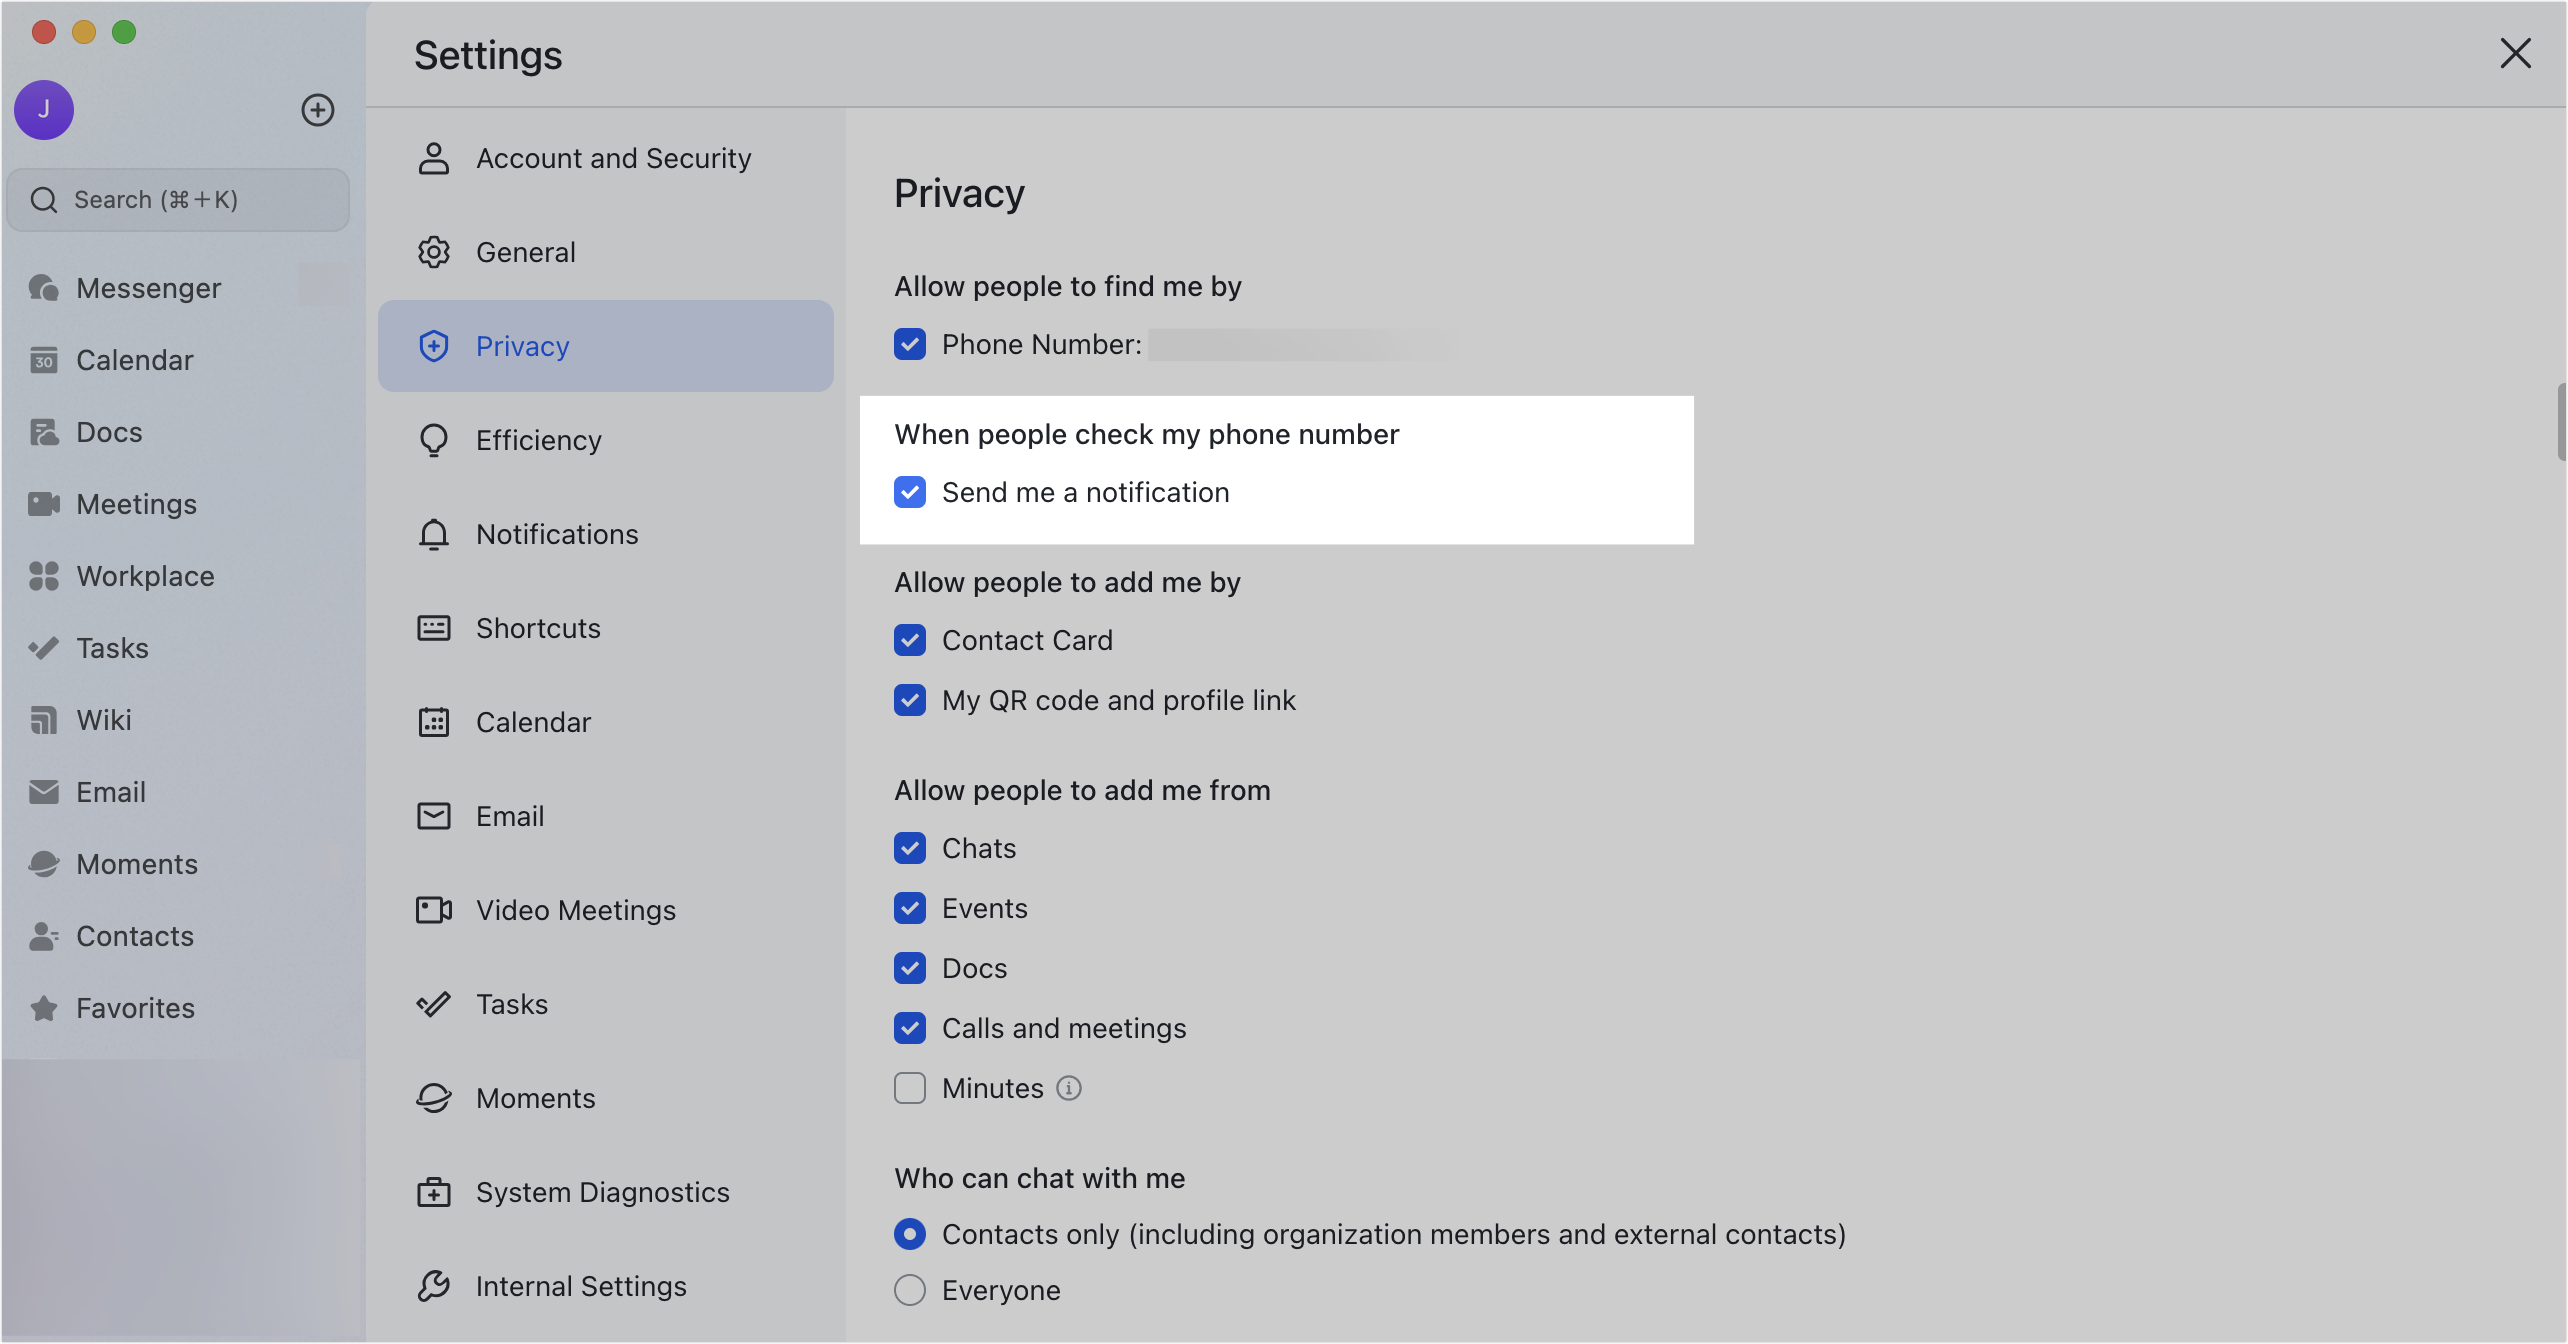Uncheck Send me a notification
Image resolution: width=2568 pixels, height=1344 pixels.
pyautogui.click(x=910, y=492)
